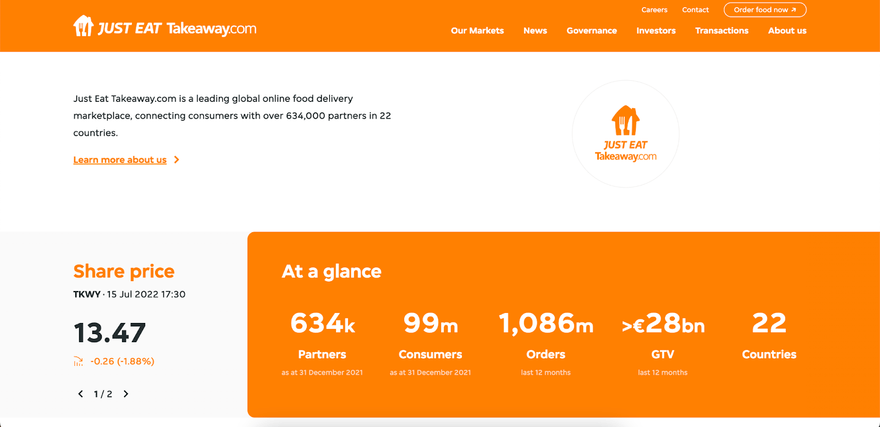The image size is (880, 427).
Task: Click 'last 12 months' under Orders
Action: [546, 373]
